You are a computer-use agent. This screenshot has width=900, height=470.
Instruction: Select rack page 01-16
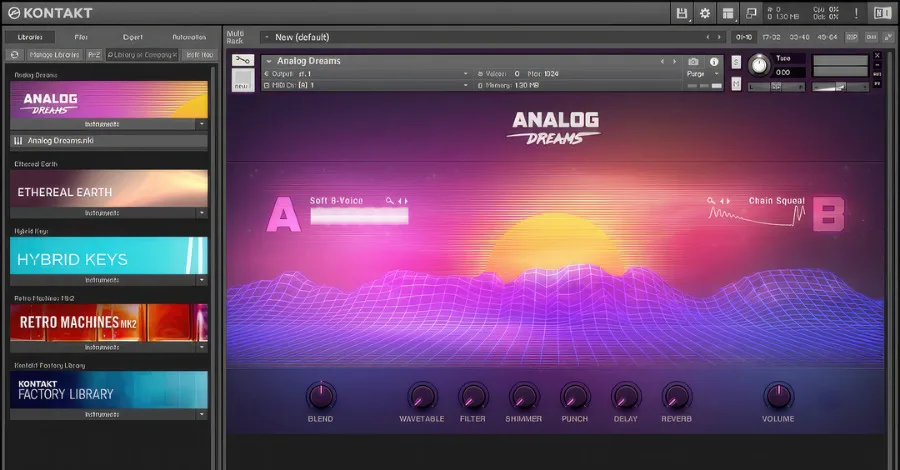click(x=744, y=37)
